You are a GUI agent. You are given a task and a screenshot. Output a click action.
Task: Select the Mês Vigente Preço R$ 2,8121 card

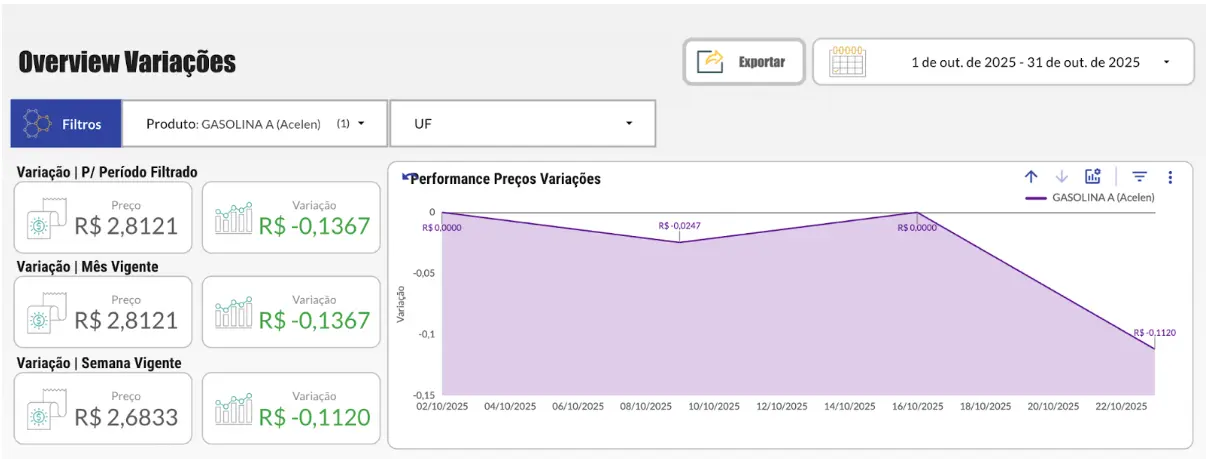click(103, 312)
